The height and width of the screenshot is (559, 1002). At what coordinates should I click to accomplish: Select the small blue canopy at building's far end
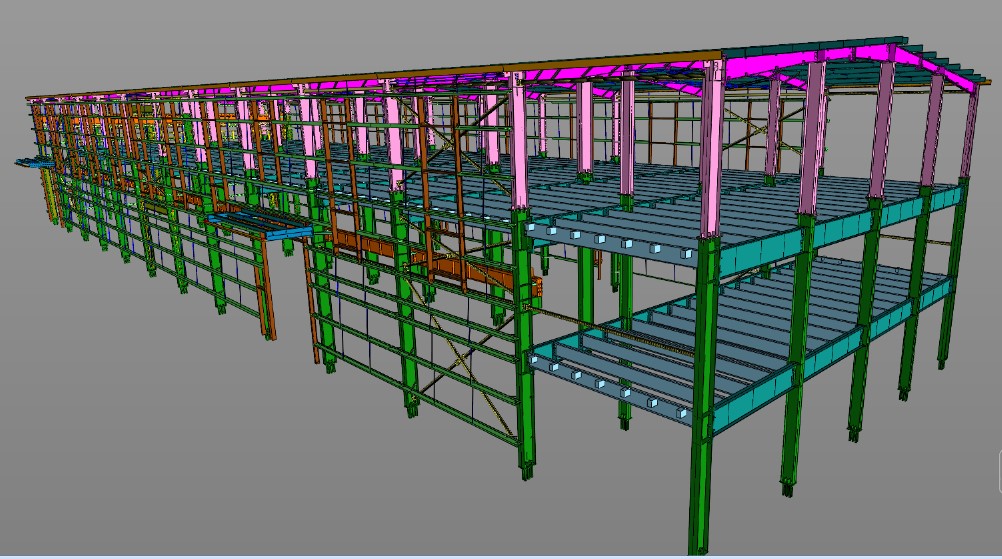35,164
